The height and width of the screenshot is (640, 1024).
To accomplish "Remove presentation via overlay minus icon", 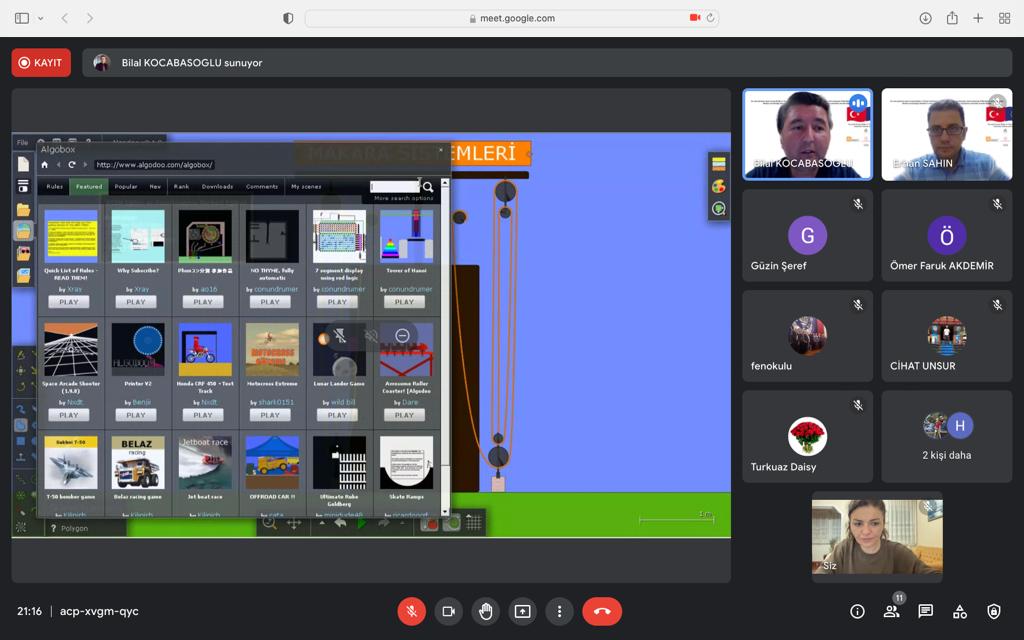I will pyautogui.click(x=402, y=336).
